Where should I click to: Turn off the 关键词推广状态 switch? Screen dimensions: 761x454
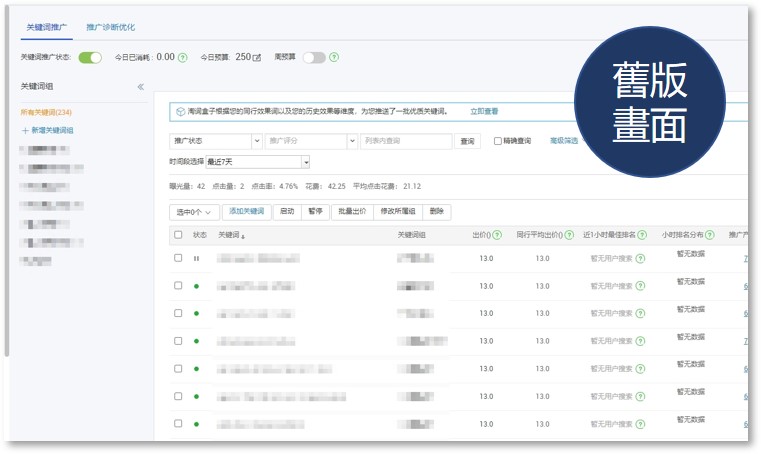90,58
